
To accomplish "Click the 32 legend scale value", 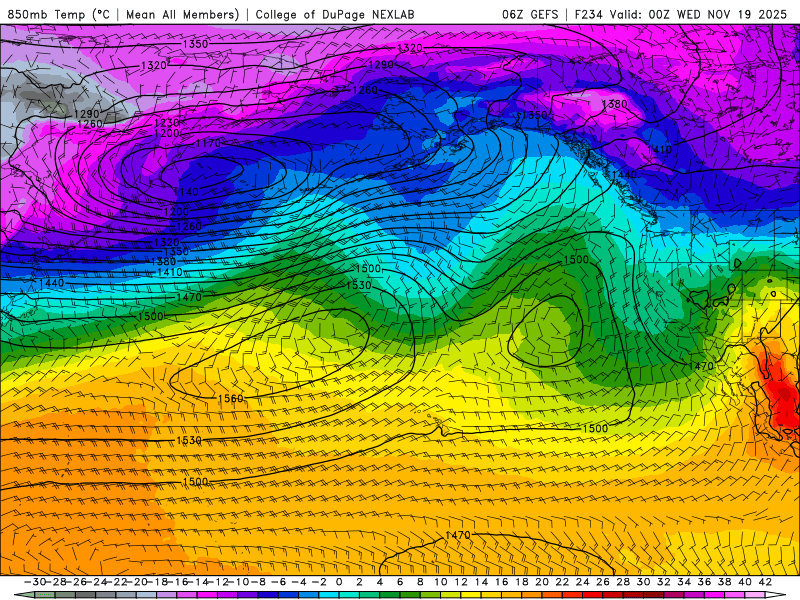I will 664,582.
